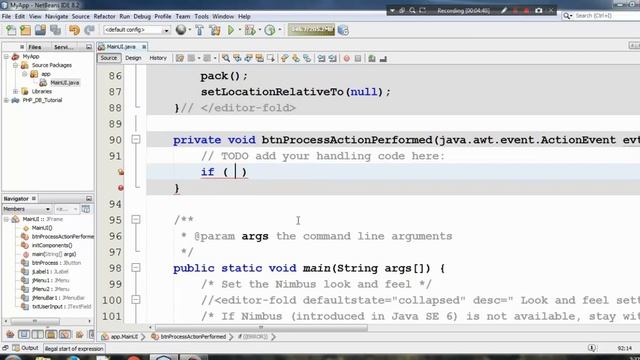
Task: Click the Undo arrow icon
Action: tap(74, 30)
